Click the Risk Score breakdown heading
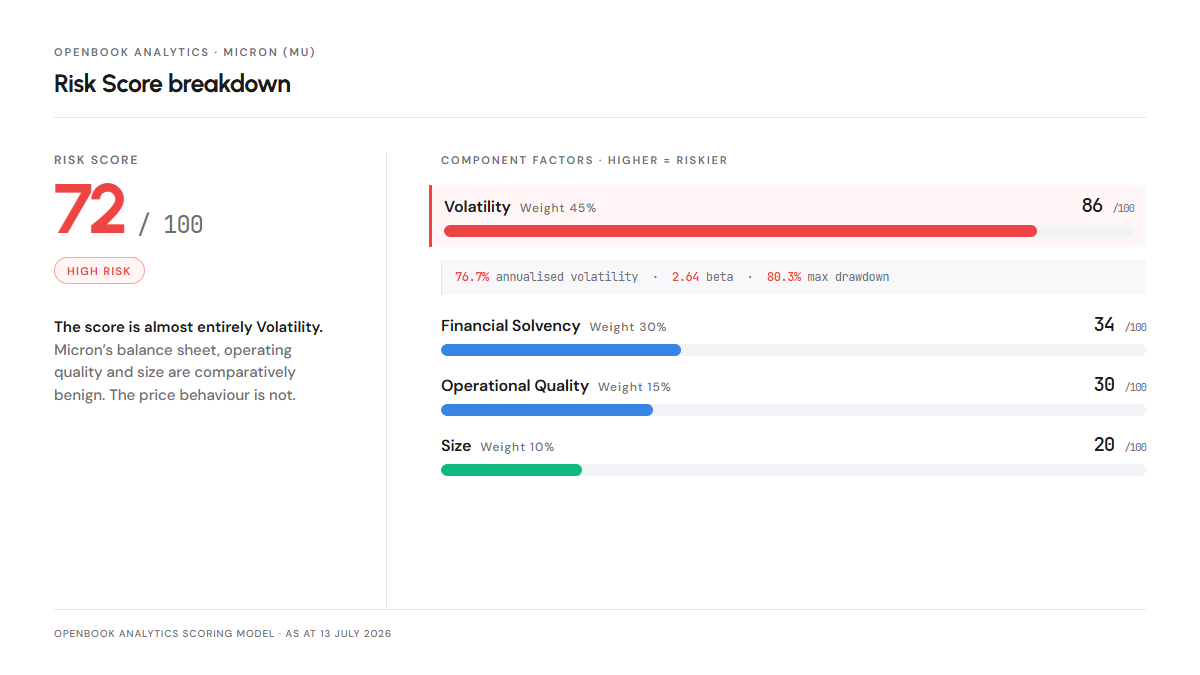The width and height of the screenshot is (1200, 675). click(x=172, y=84)
